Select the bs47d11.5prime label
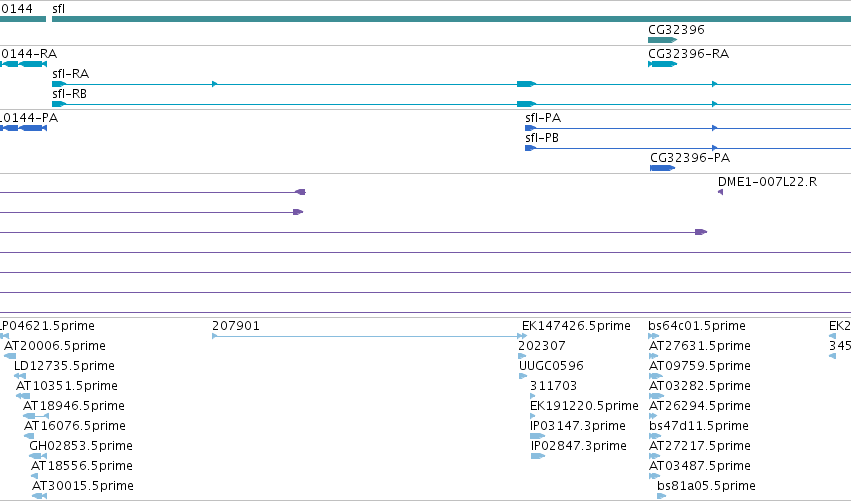 (698, 426)
